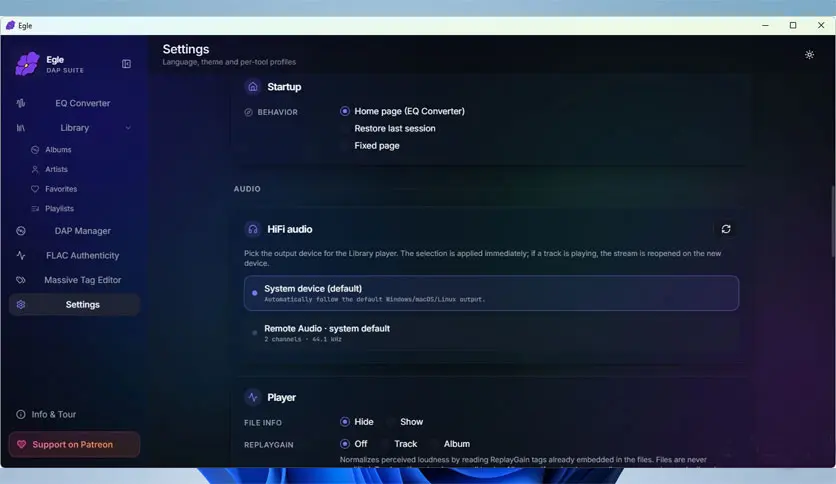The image size is (836, 484).
Task: Click the Library books icon
Action: [21, 128]
